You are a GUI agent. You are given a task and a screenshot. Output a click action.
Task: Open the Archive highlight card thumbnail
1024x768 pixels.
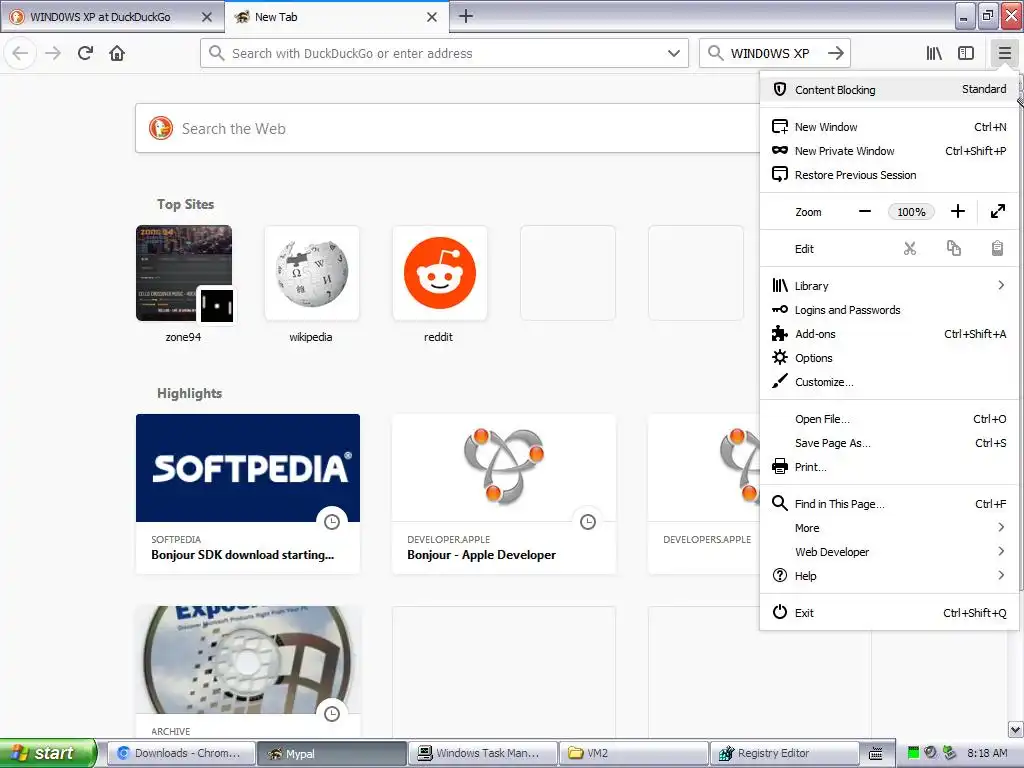(248, 660)
